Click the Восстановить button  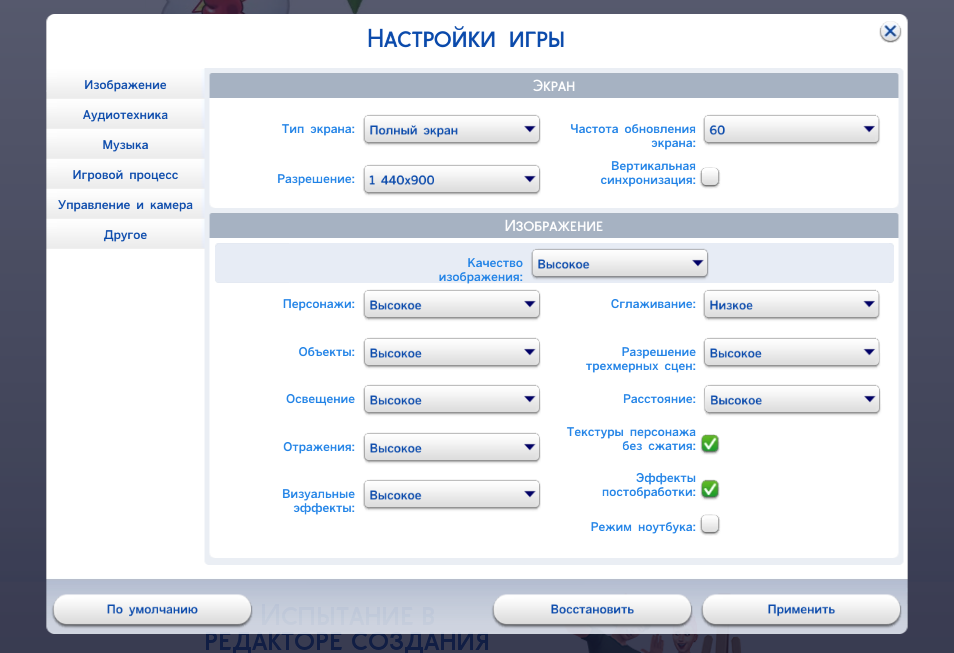click(x=592, y=609)
